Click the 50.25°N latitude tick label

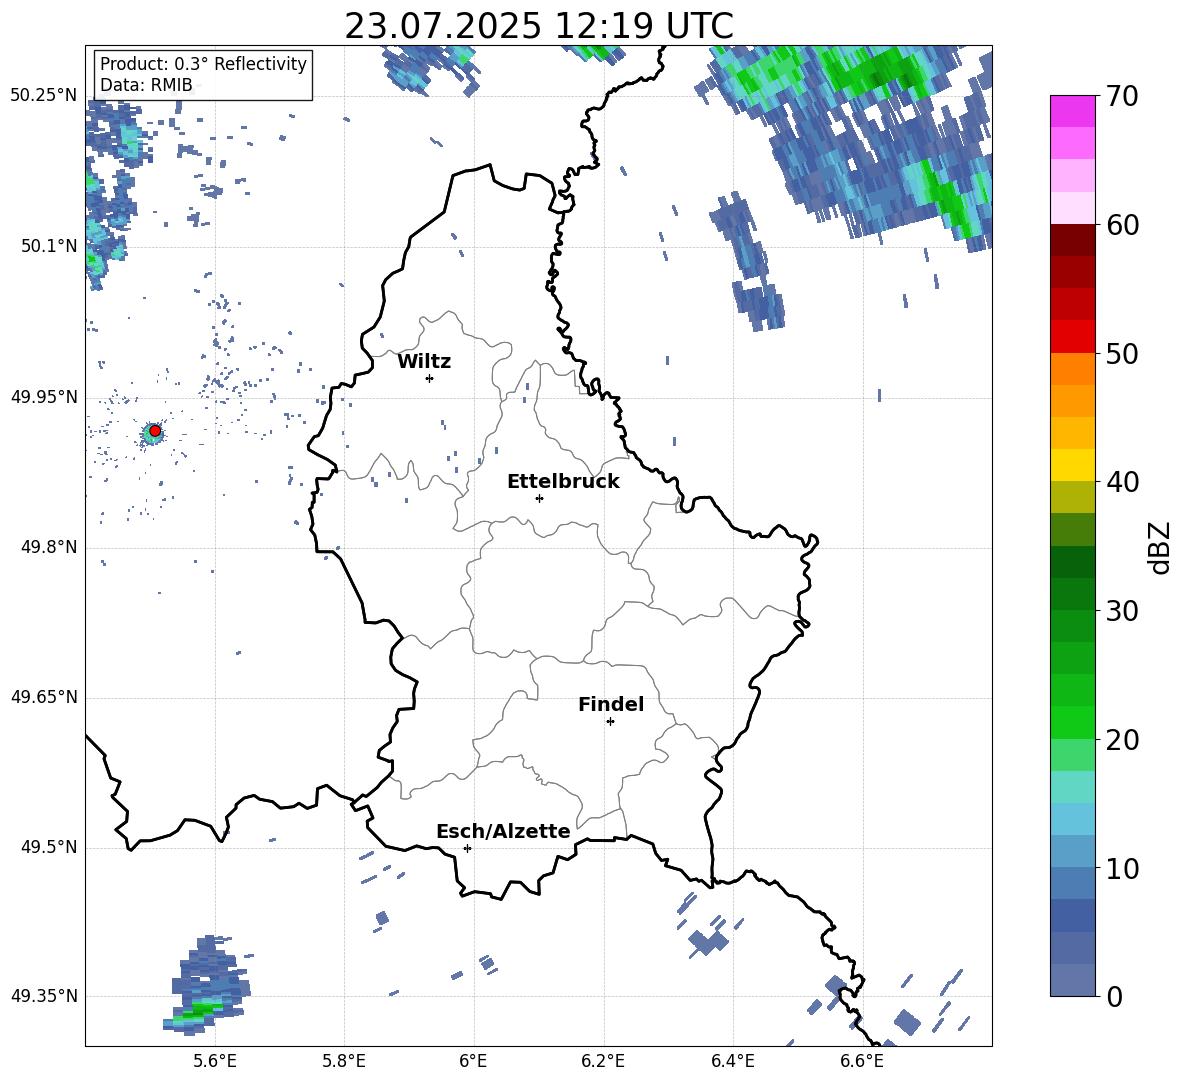pos(44,96)
